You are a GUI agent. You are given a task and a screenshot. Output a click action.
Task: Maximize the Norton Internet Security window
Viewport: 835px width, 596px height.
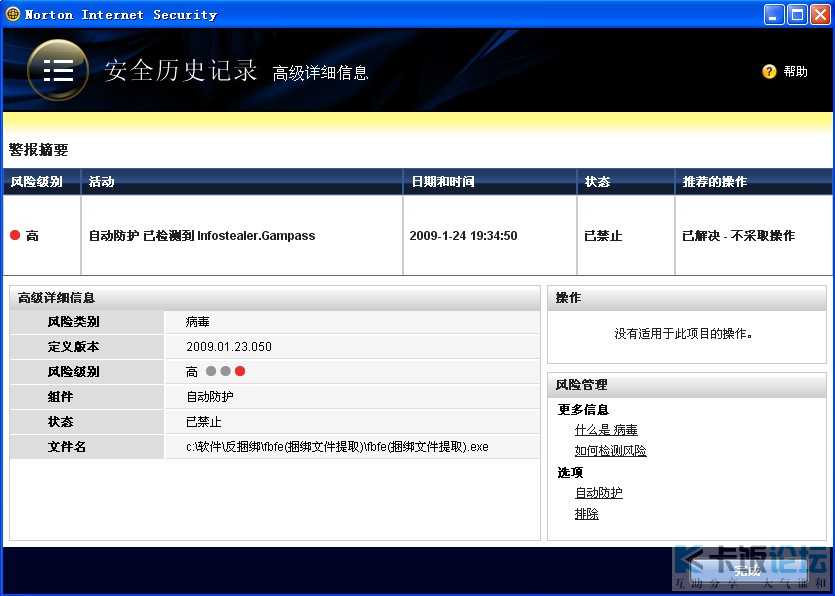[x=797, y=14]
